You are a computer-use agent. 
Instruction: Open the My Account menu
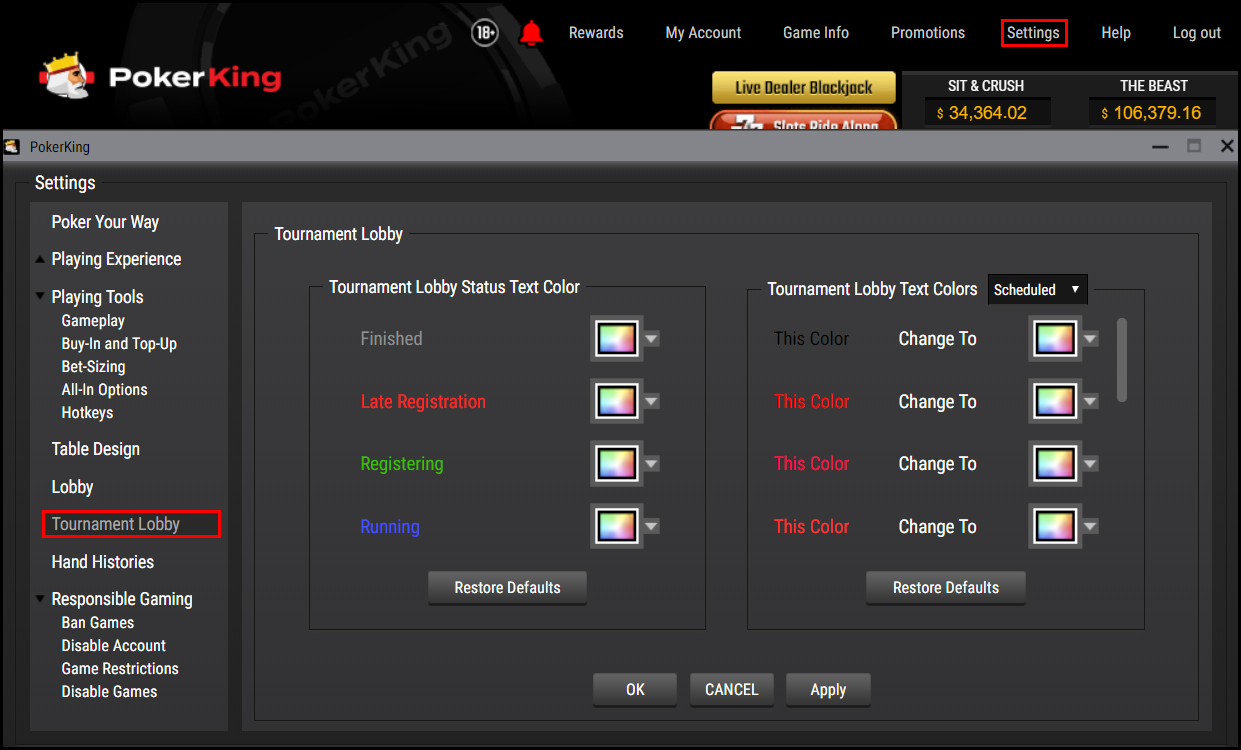click(703, 32)
